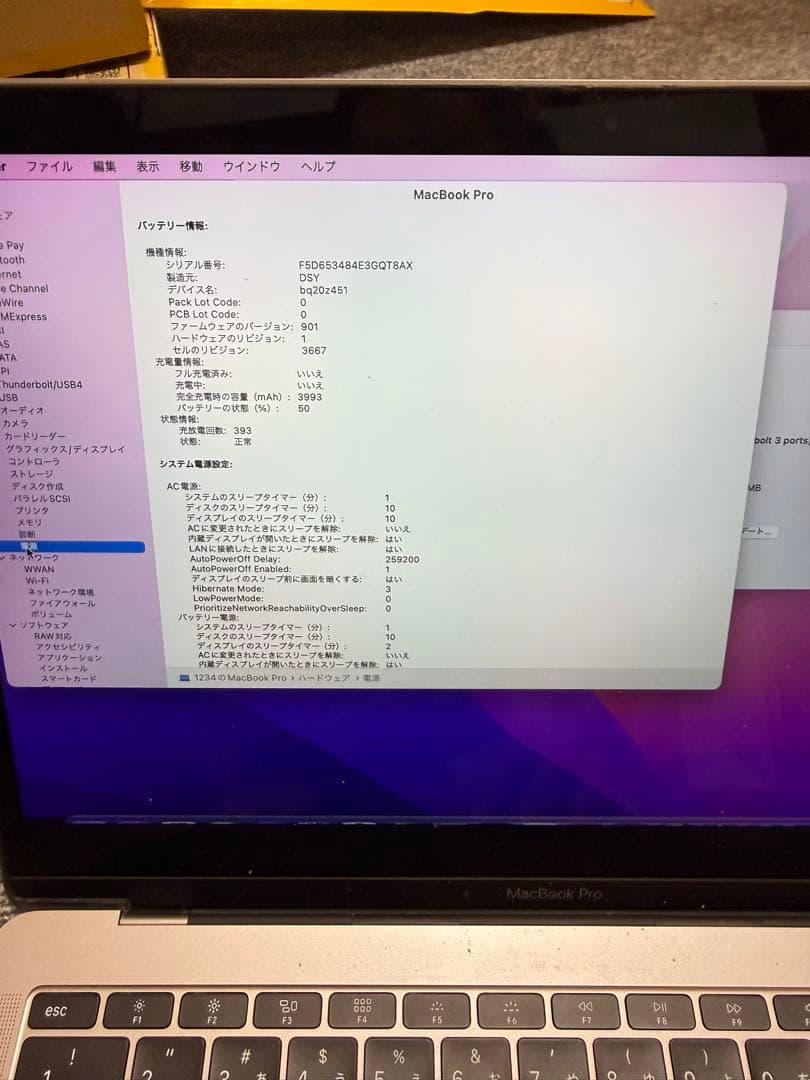Click the システム電源設定 heading
810x1080 pixels.
196,464
